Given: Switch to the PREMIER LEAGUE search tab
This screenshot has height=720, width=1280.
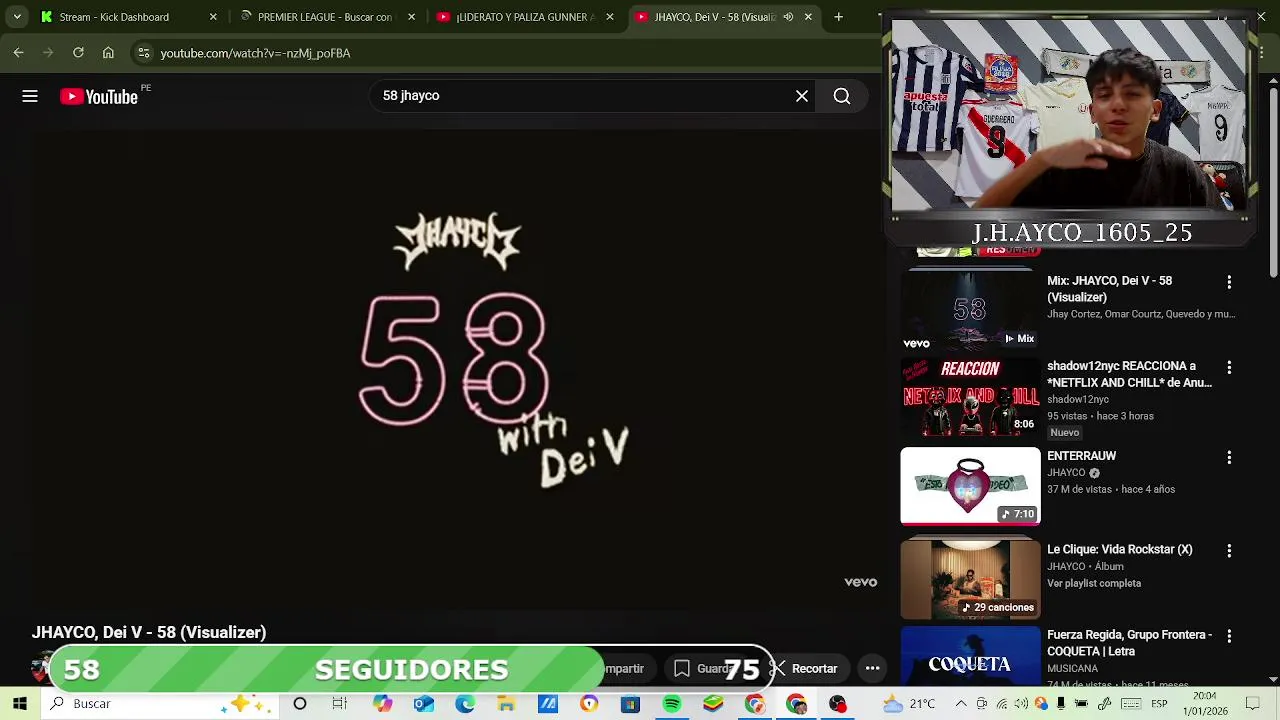Looking at the screenshot, I should 327,17.
